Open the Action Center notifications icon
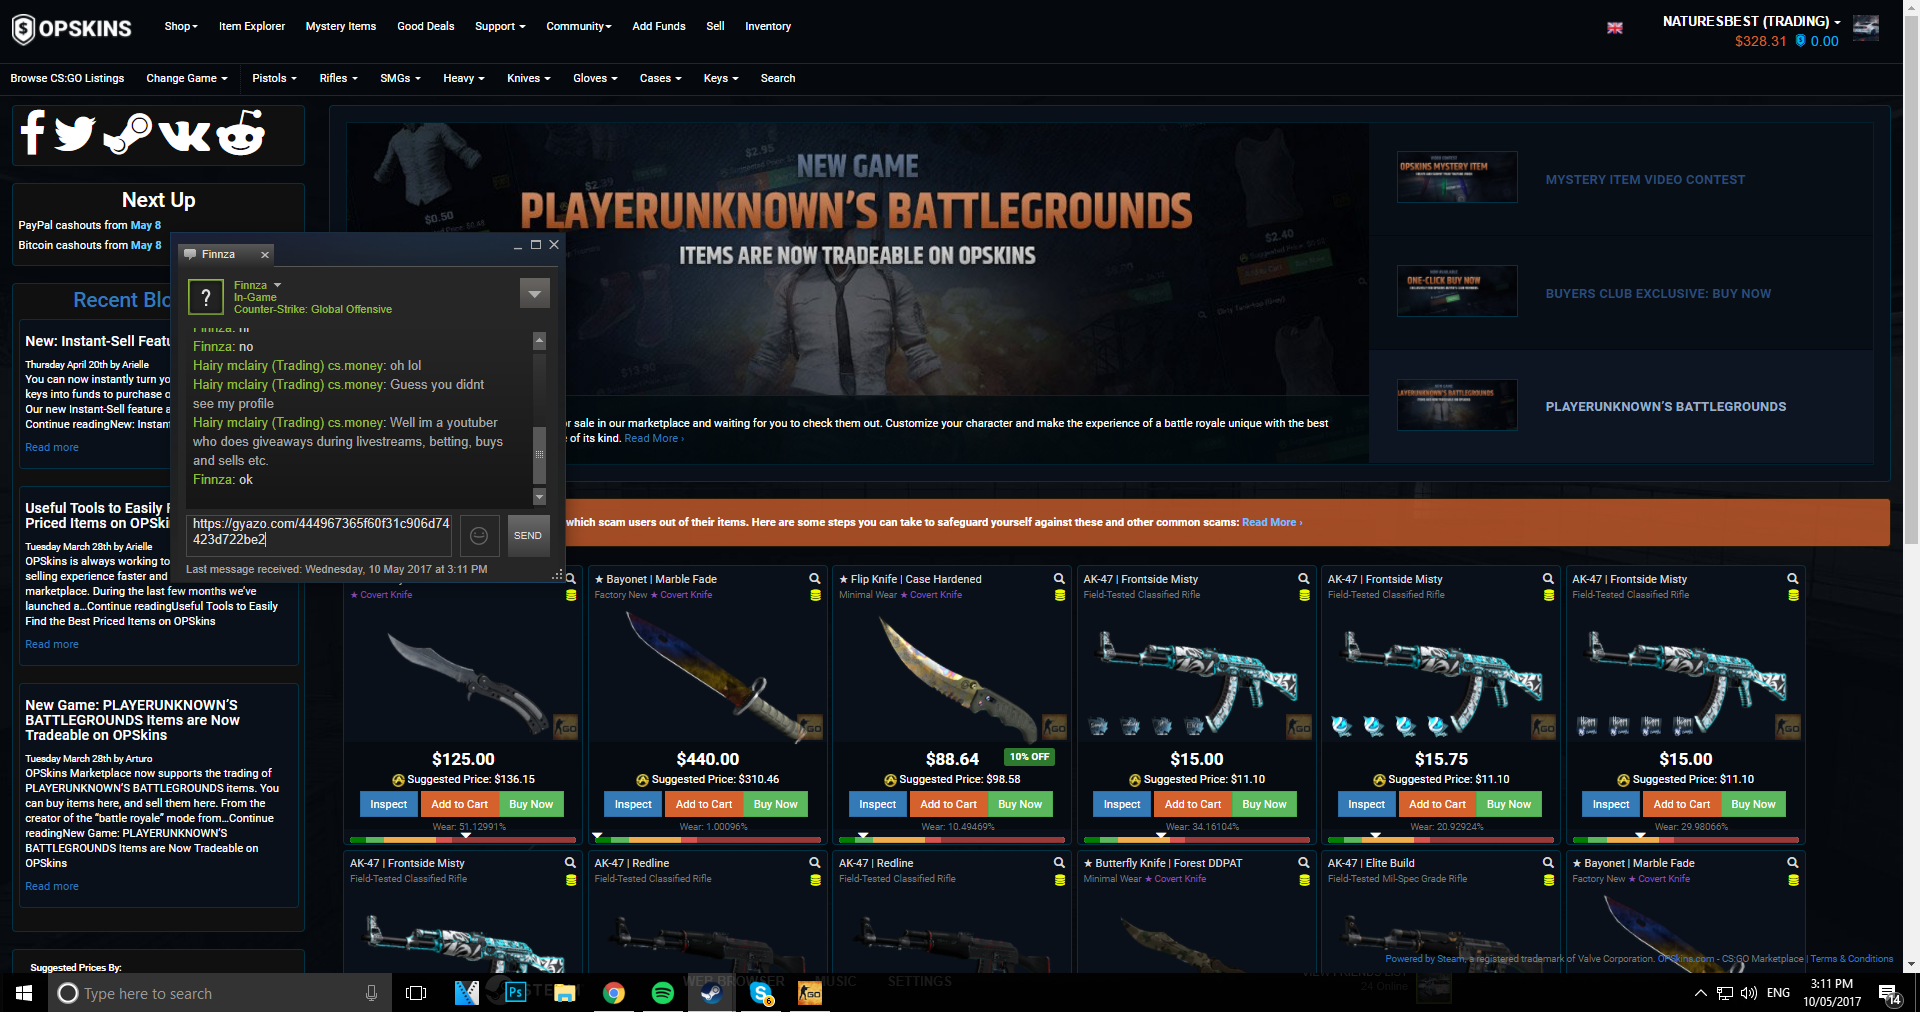This screenshot has width=1920, height=1012. click(1889, 993)
